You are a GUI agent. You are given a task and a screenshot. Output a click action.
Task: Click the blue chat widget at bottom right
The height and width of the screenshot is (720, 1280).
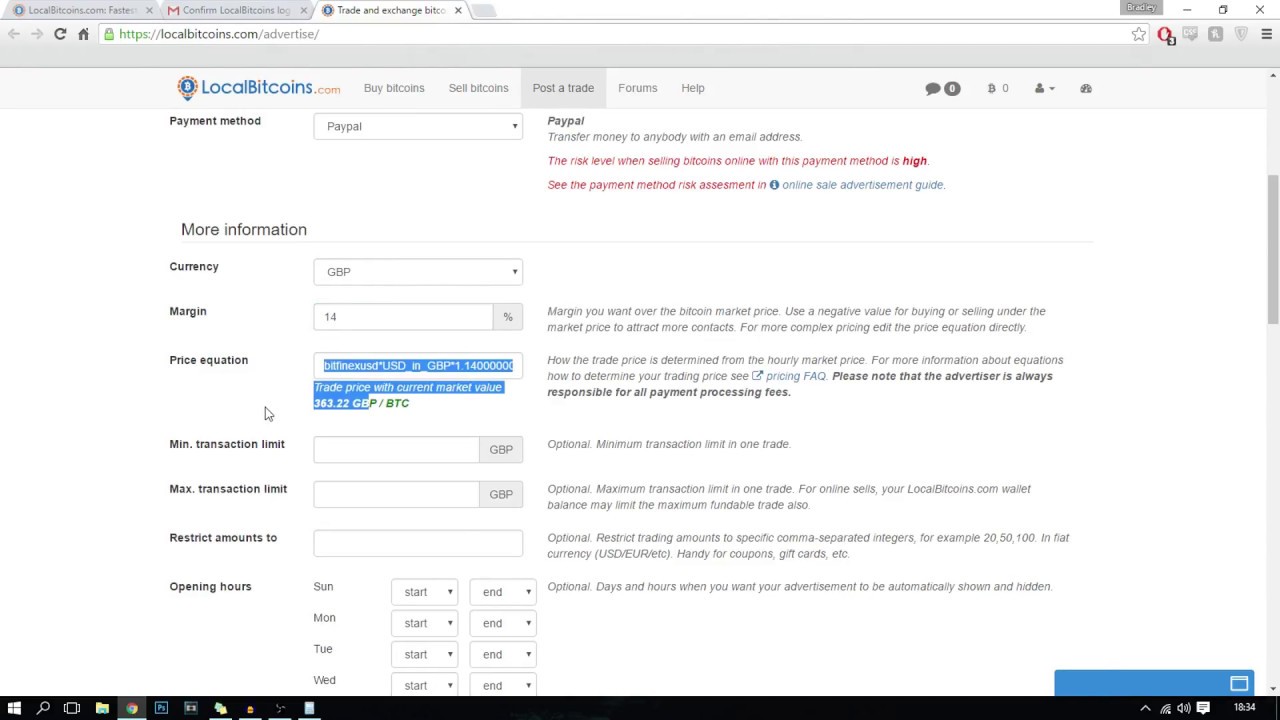(x=1154, y=683)
